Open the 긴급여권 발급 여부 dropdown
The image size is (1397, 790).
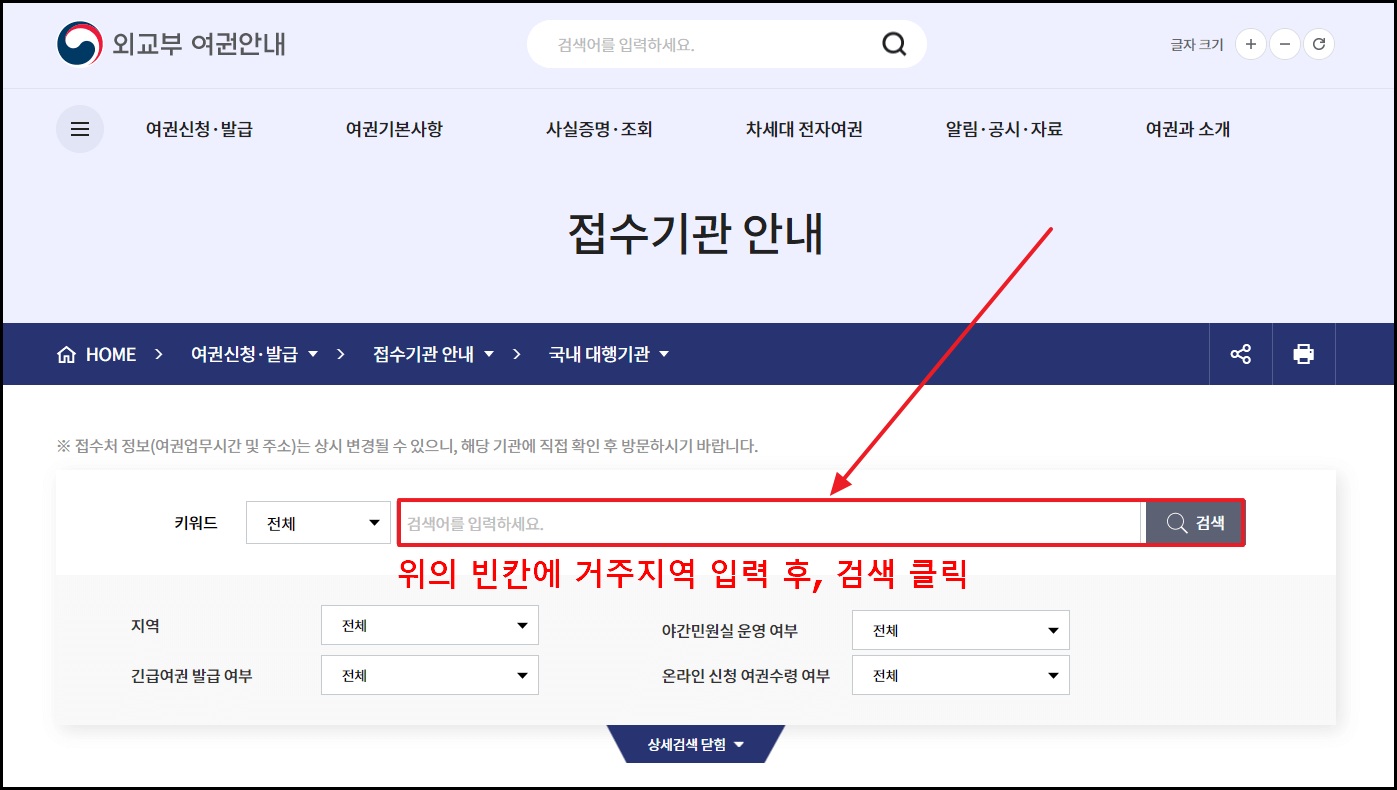click(x=429, y=675)
